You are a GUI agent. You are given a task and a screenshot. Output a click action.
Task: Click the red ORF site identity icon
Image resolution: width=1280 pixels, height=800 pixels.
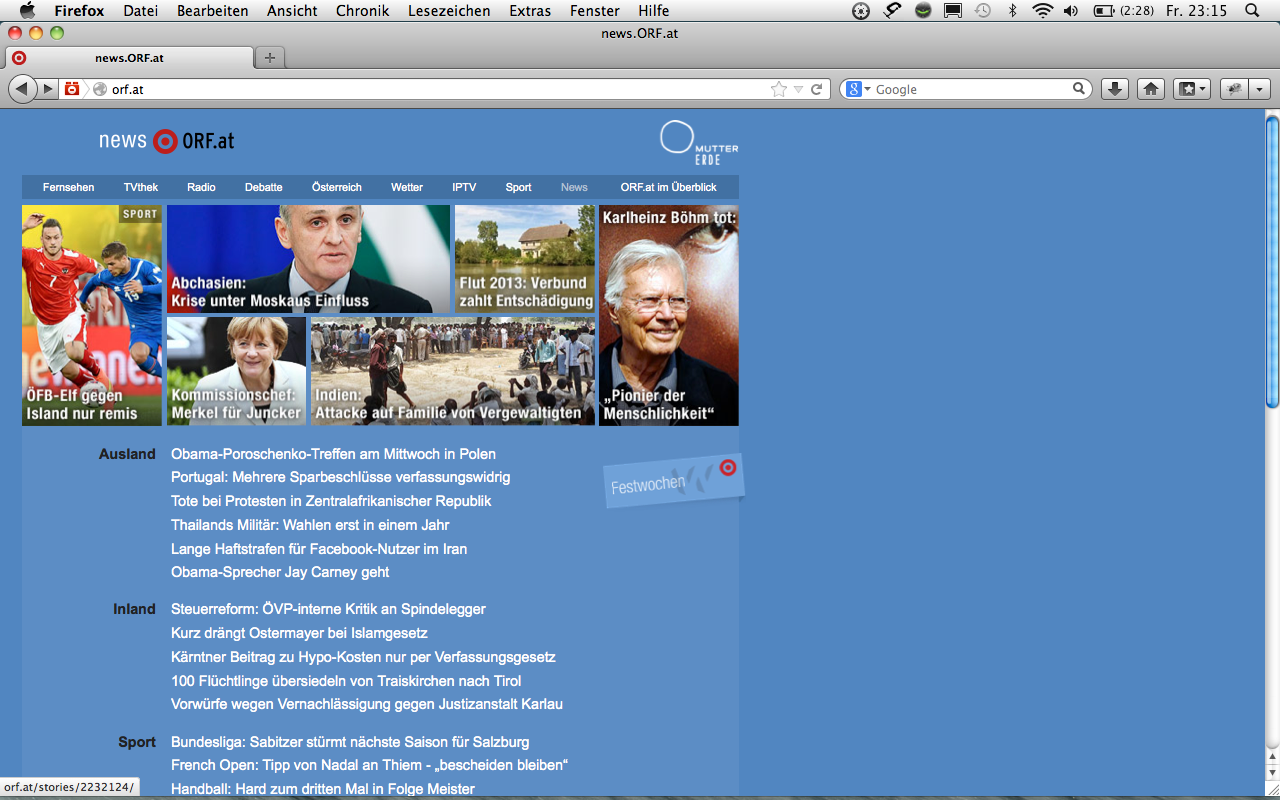(72, 89)
